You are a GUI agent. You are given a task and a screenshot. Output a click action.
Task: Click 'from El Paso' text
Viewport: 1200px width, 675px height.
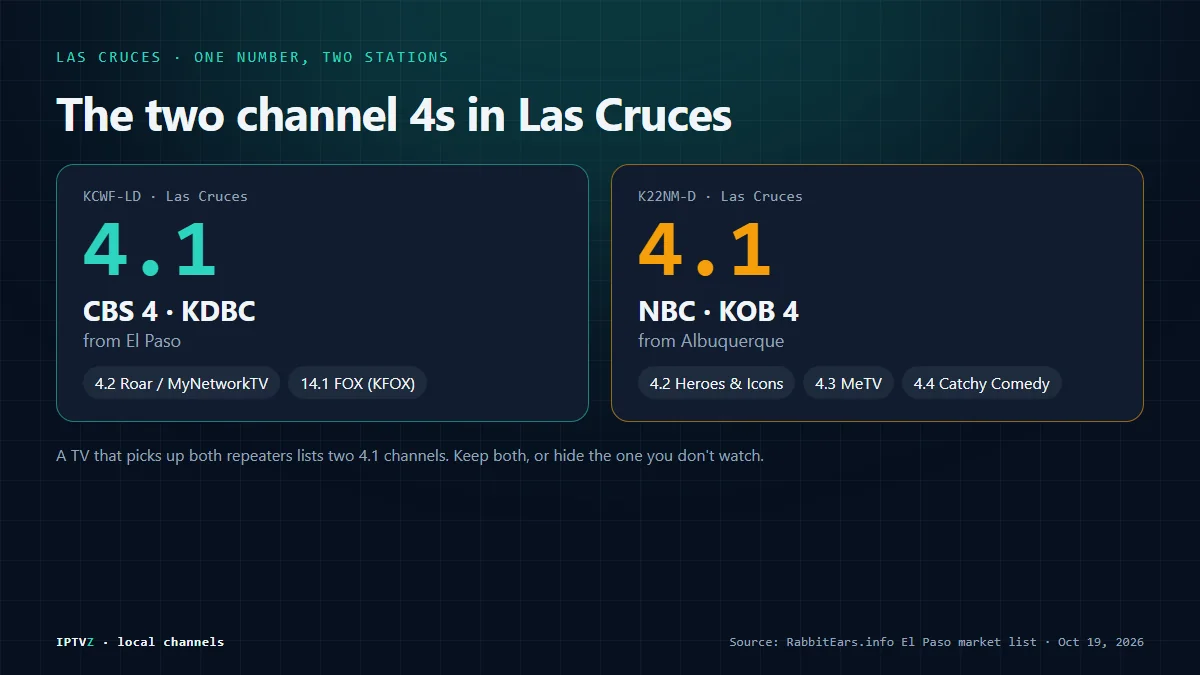(x=132, y=341)
